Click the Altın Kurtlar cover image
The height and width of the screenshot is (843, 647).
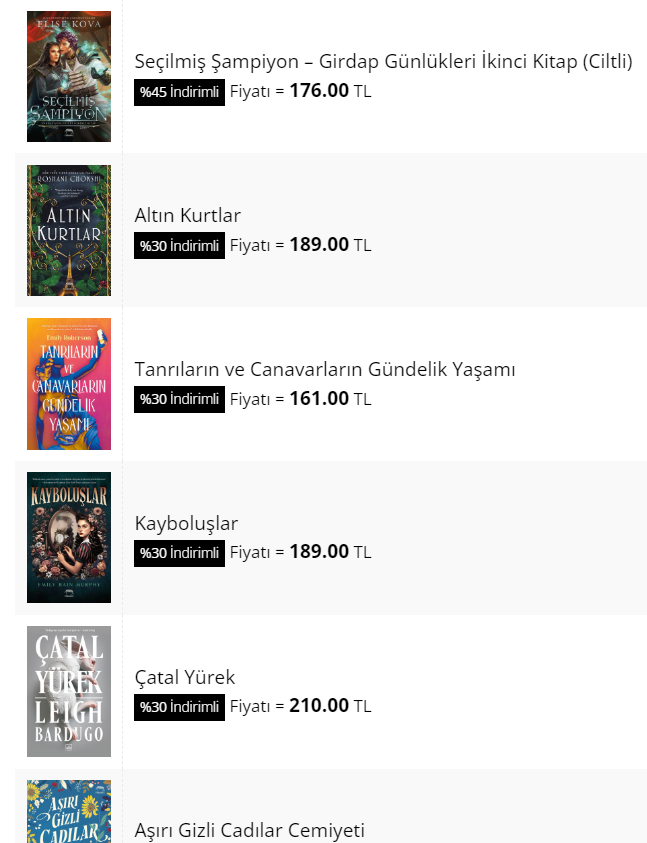69,231
